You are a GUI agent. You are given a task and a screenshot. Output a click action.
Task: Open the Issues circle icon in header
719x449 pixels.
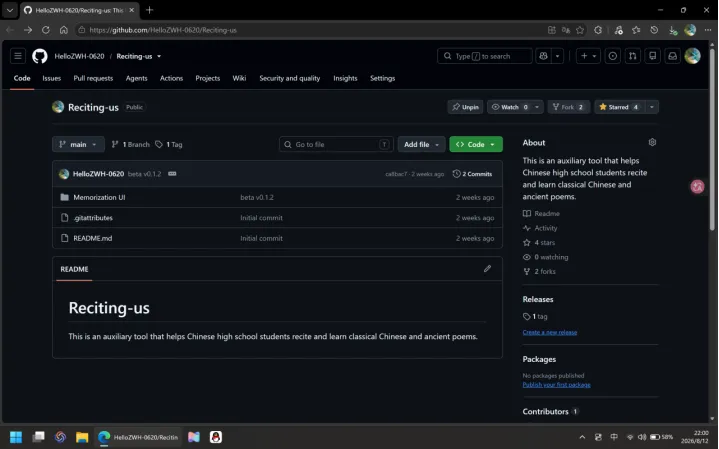pyautogui.click(x=613, y=56)
